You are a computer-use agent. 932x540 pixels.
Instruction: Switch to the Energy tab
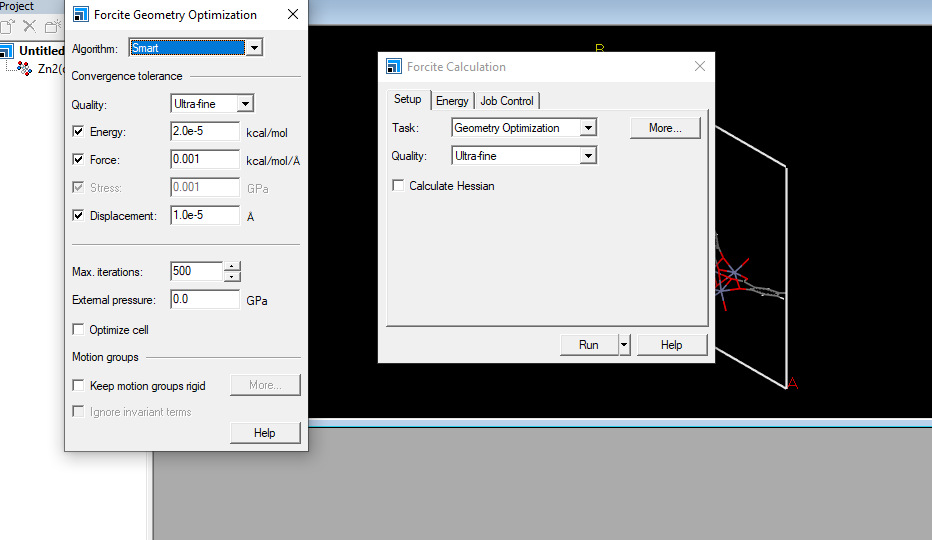click(x=452, y=101)
